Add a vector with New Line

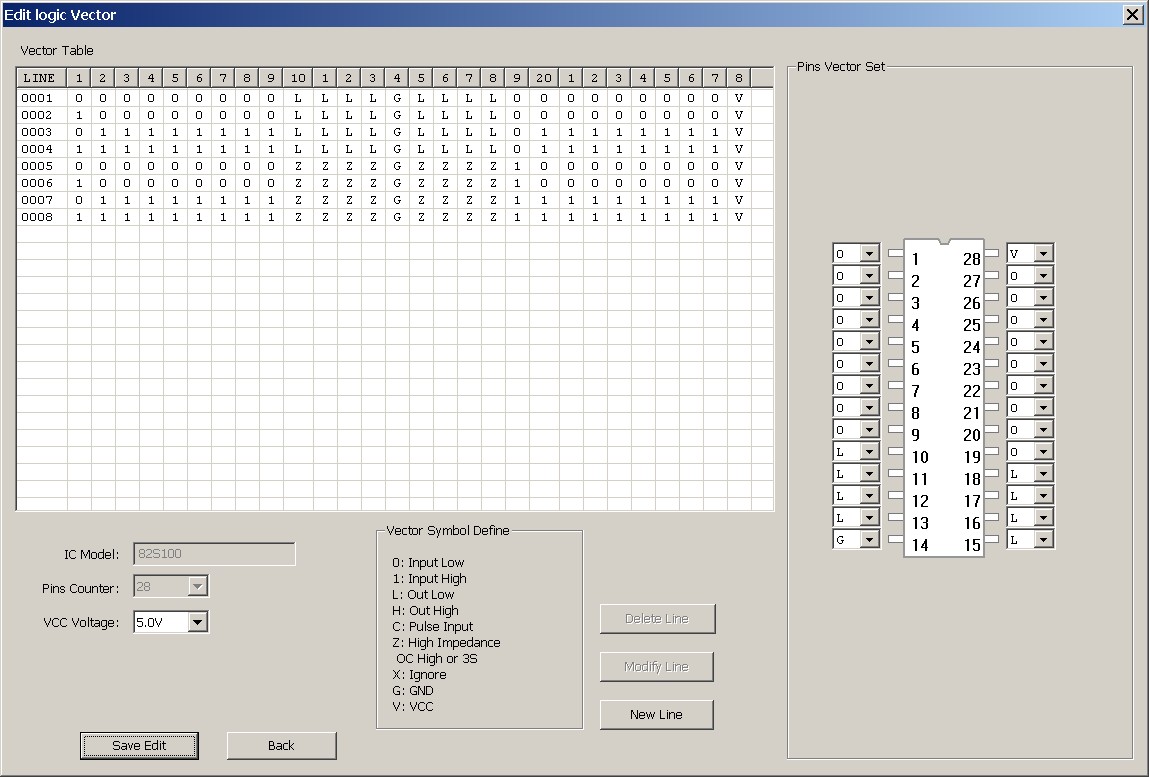point(656,714)
